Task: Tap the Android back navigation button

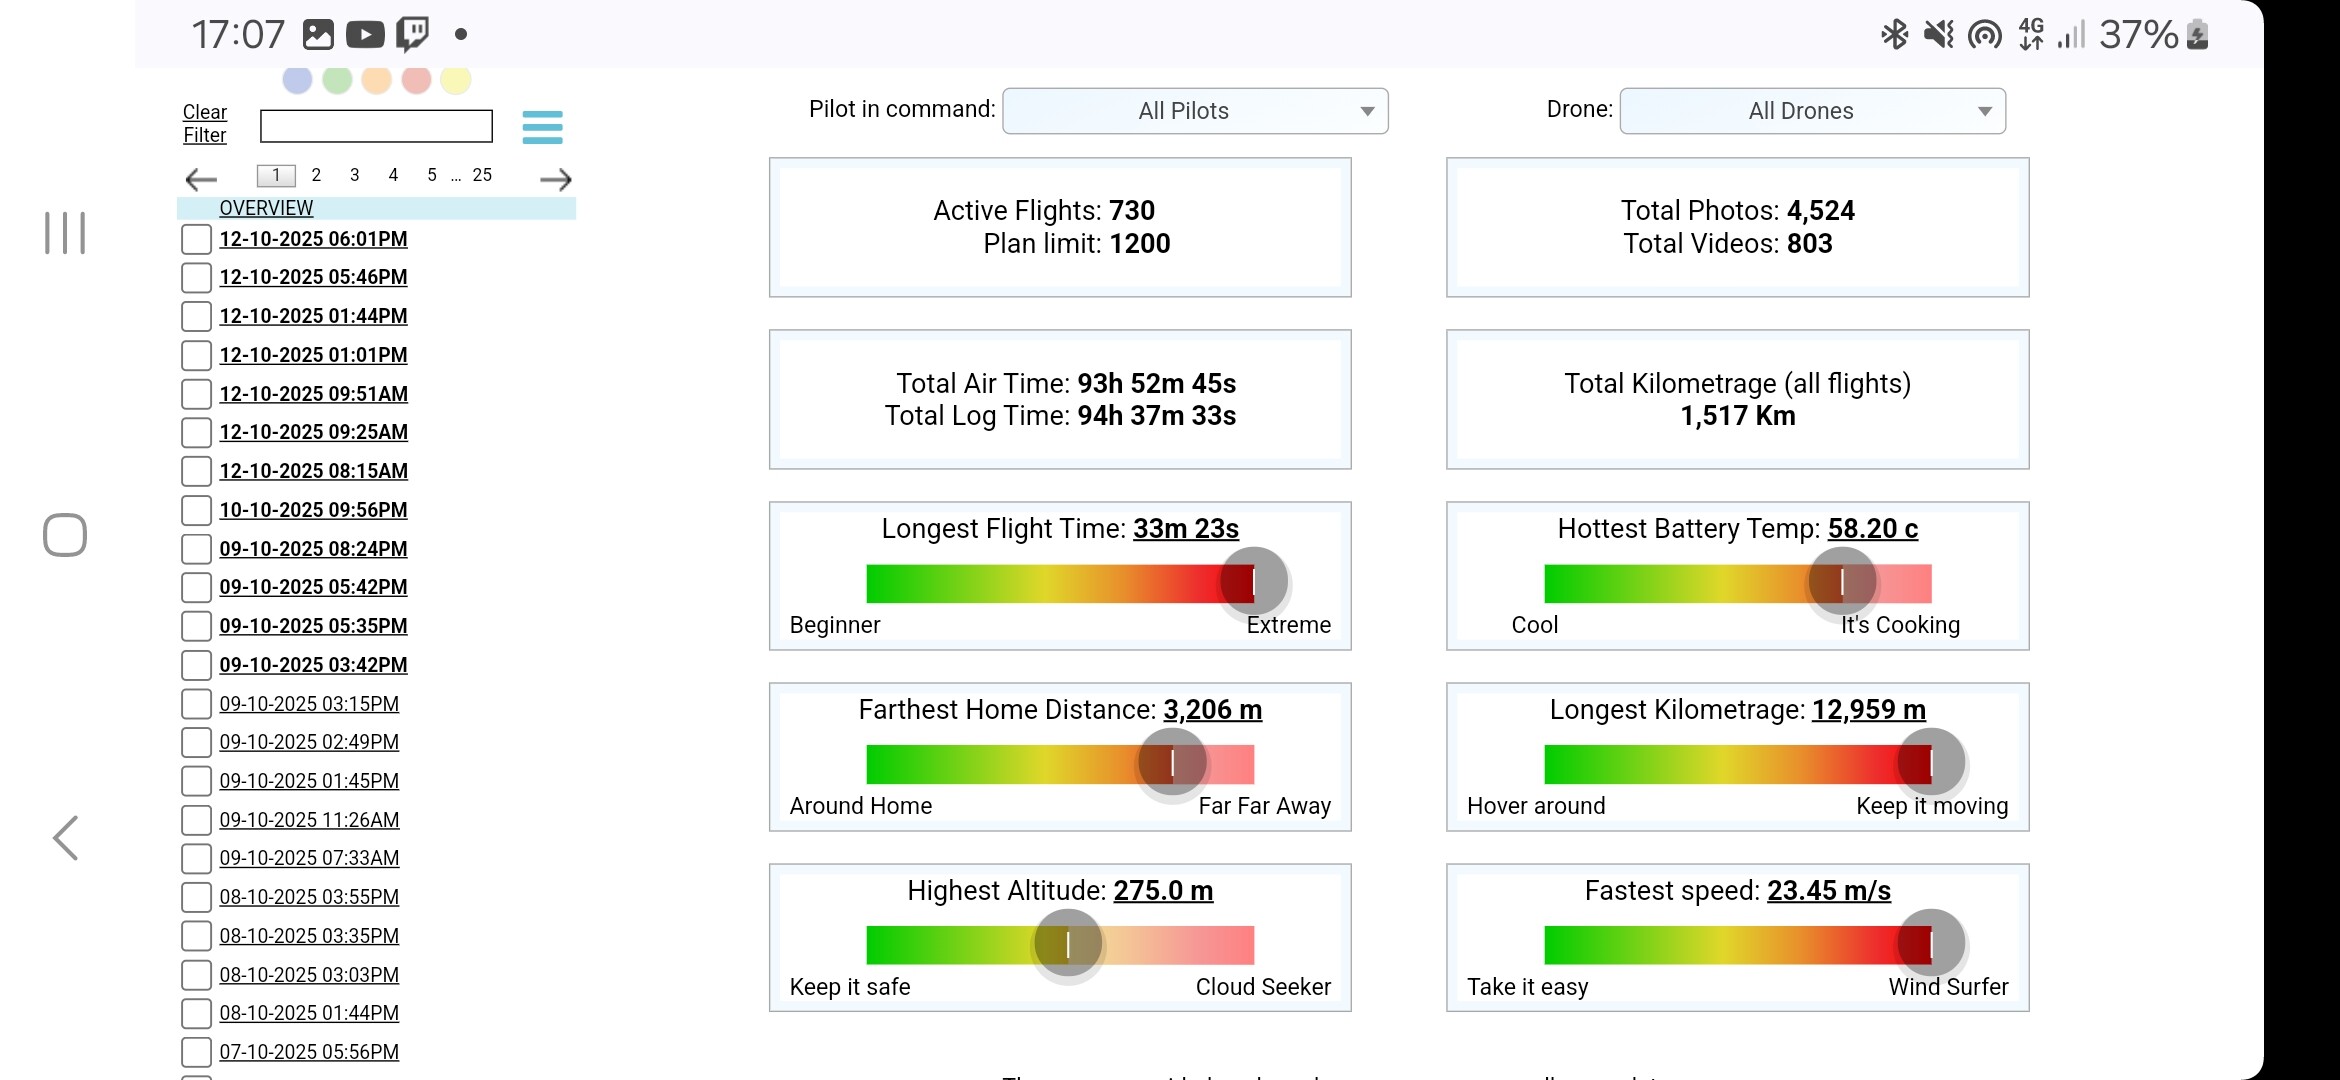Action: tap(66, 838)
